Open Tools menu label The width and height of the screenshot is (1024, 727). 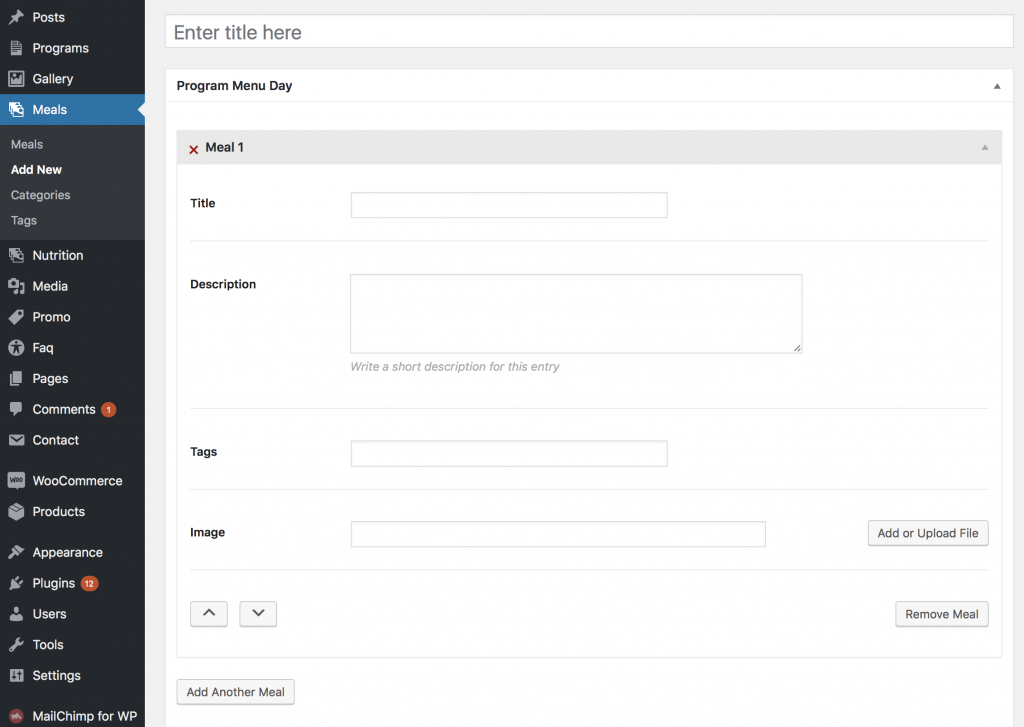click(48, 644)
